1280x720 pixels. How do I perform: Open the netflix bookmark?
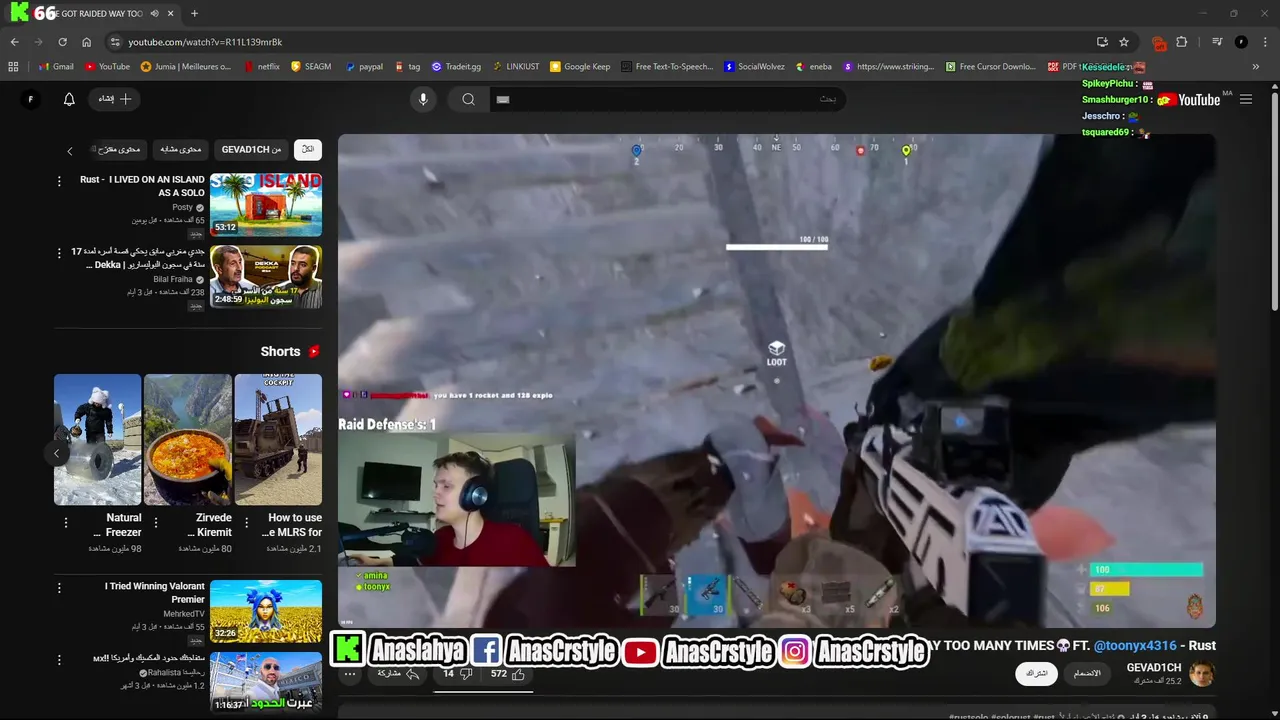coord(261,67)
